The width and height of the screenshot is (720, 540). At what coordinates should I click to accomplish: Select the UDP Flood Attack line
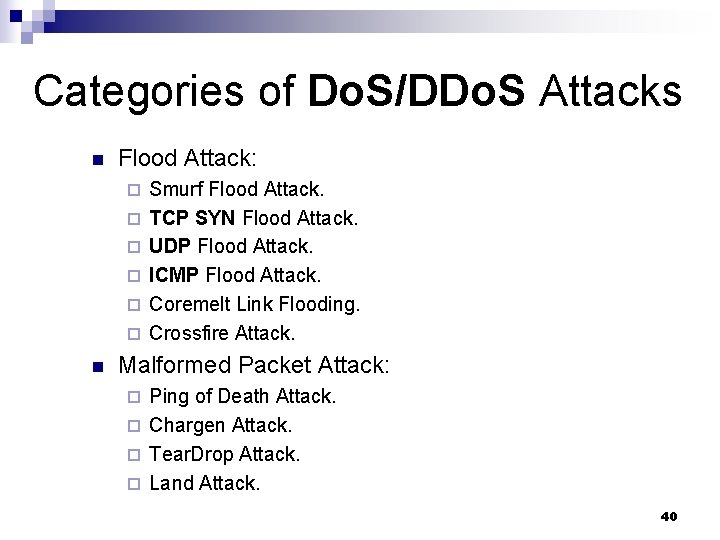click(x=231, y=246)
